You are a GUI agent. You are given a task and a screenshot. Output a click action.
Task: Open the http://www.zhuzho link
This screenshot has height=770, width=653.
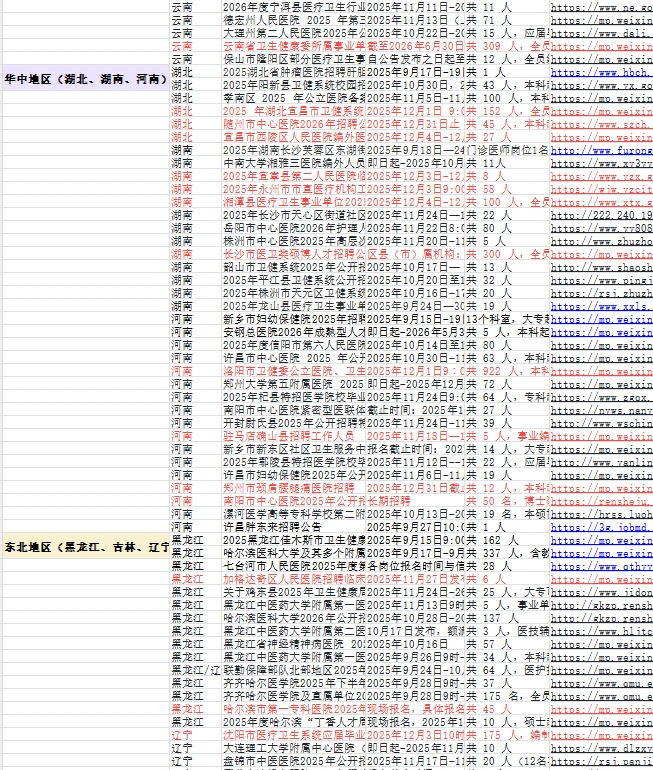click(601, 241)
